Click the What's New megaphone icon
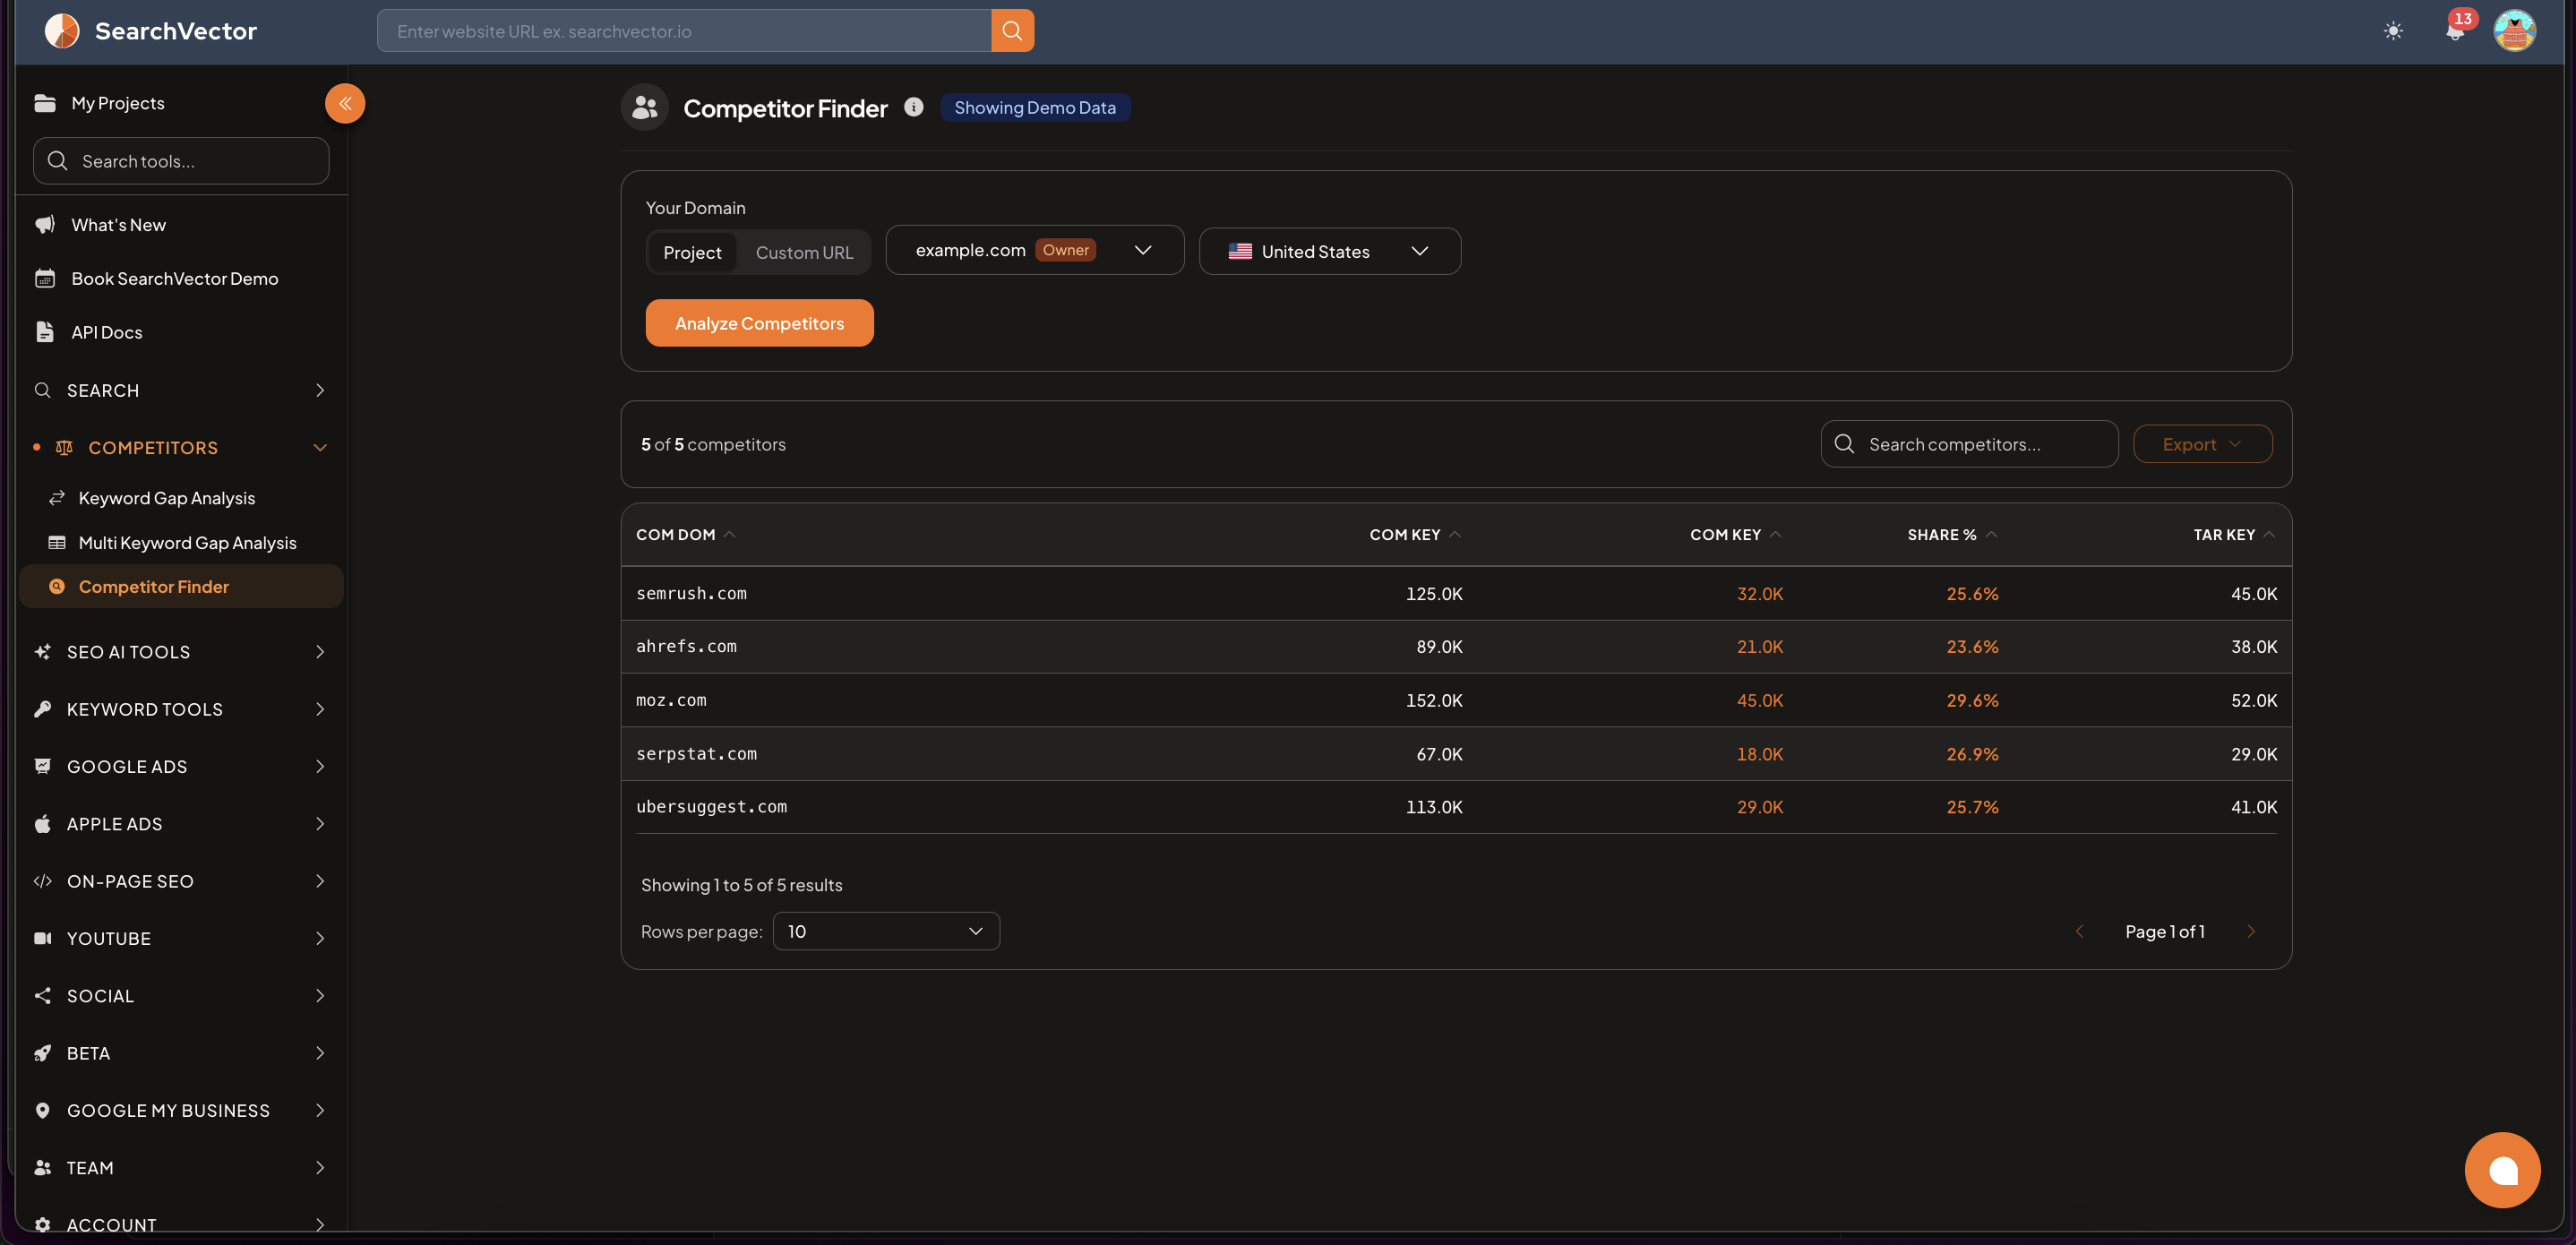 click(45, 225)
